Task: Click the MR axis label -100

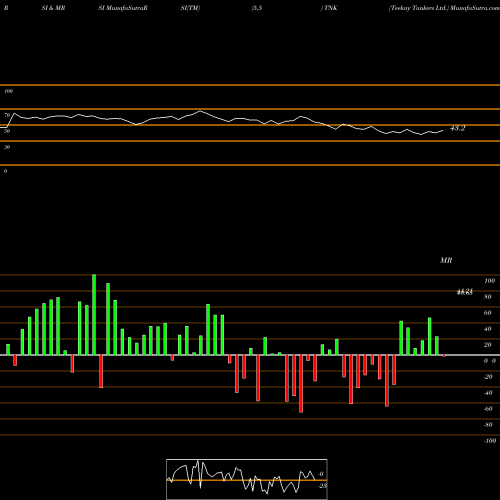Action: pyautogui.click(x=490, y=441)
